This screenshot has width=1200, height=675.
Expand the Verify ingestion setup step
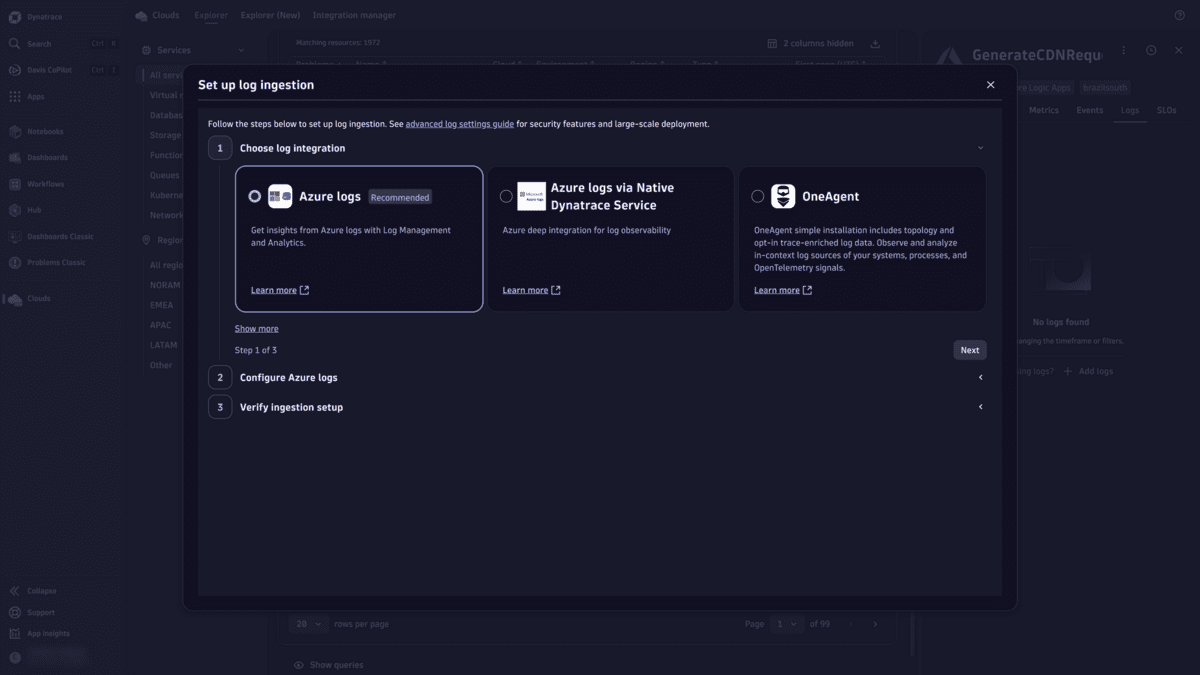coord(980,407)
